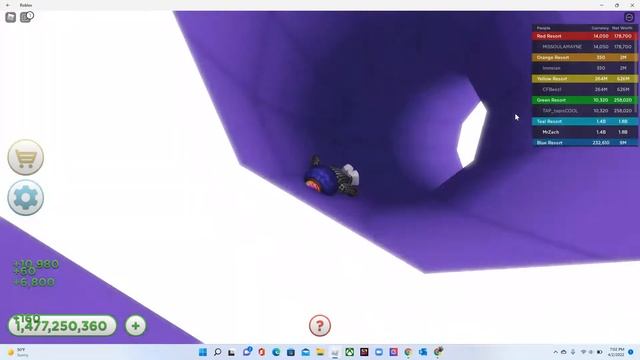The height and width of the screenshot is (360, 640).
Task: Select the Red Resort team row
Action: pyautogui.click(x=584, y=36)
